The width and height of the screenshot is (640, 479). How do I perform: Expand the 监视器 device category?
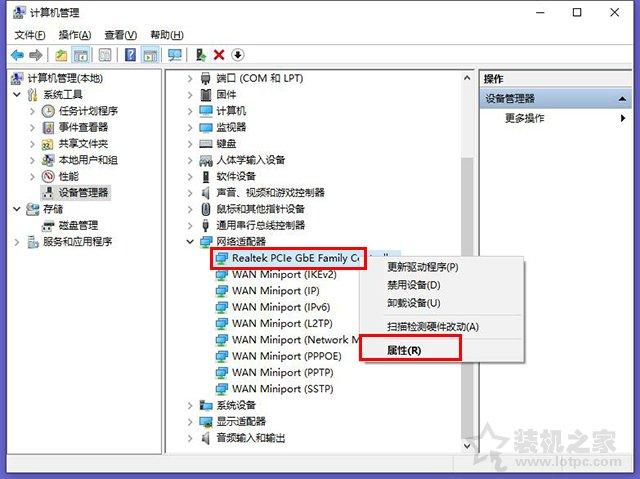pos(190,127)
